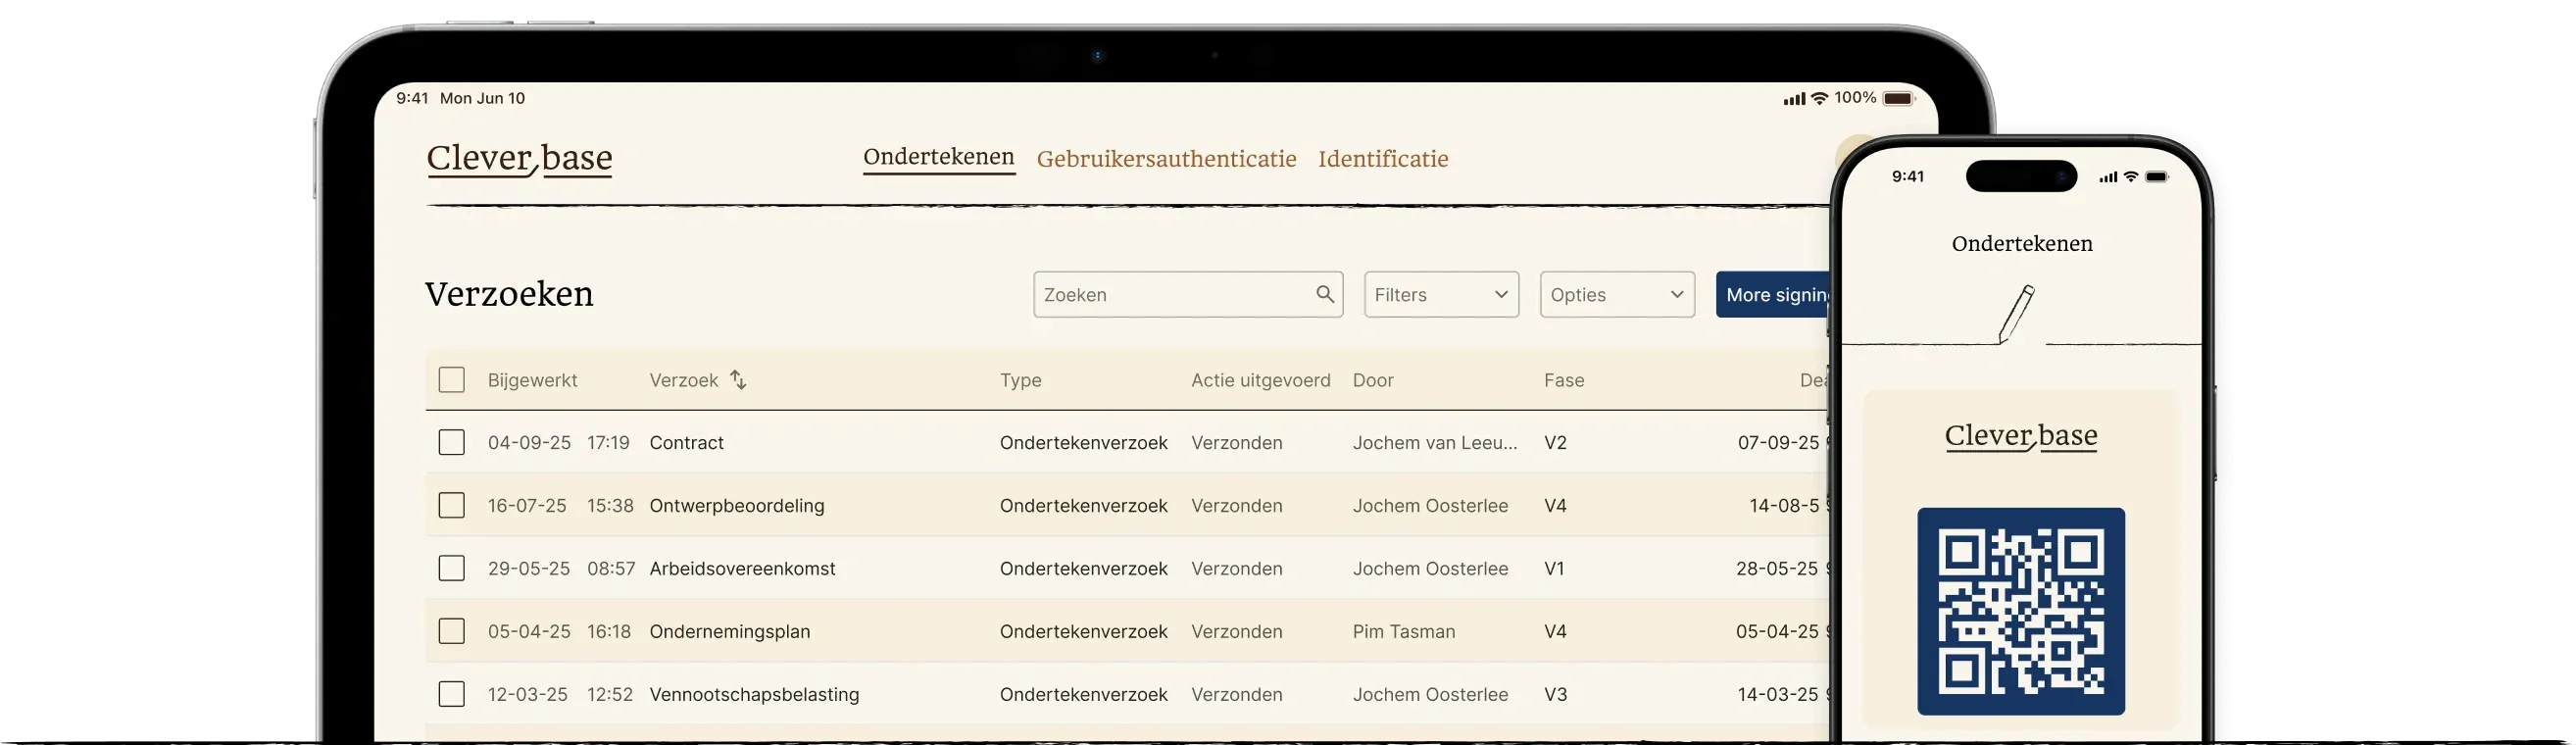The height and width of the screenshot is (745, 2576).
Task: Click the sort arrows next to Verzoek
Action: point(738,380)
